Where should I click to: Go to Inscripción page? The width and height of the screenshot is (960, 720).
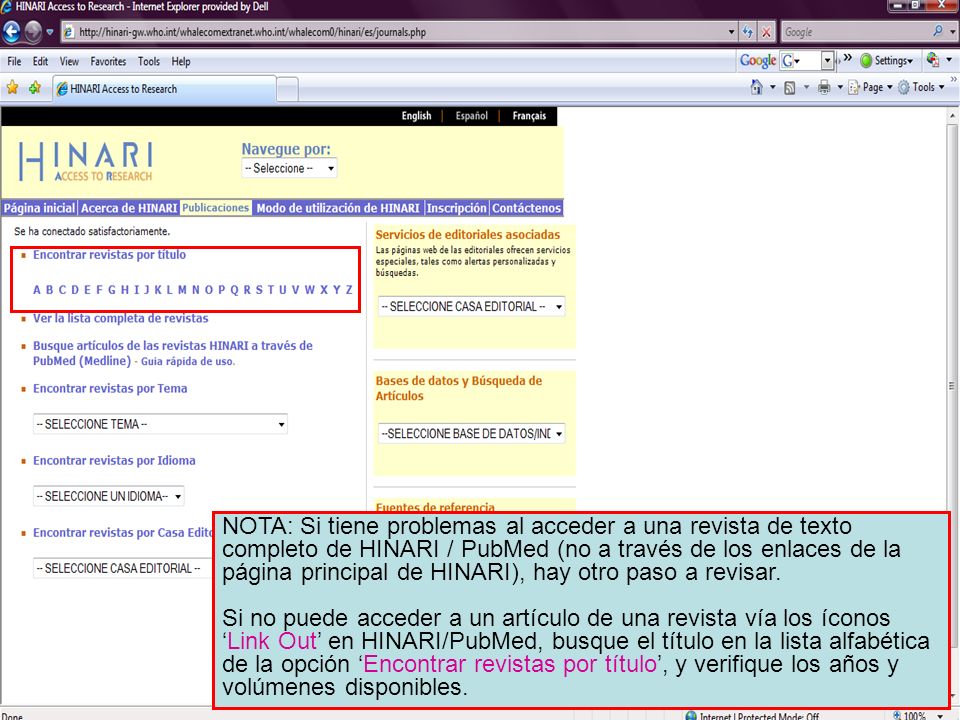point(456,208)
